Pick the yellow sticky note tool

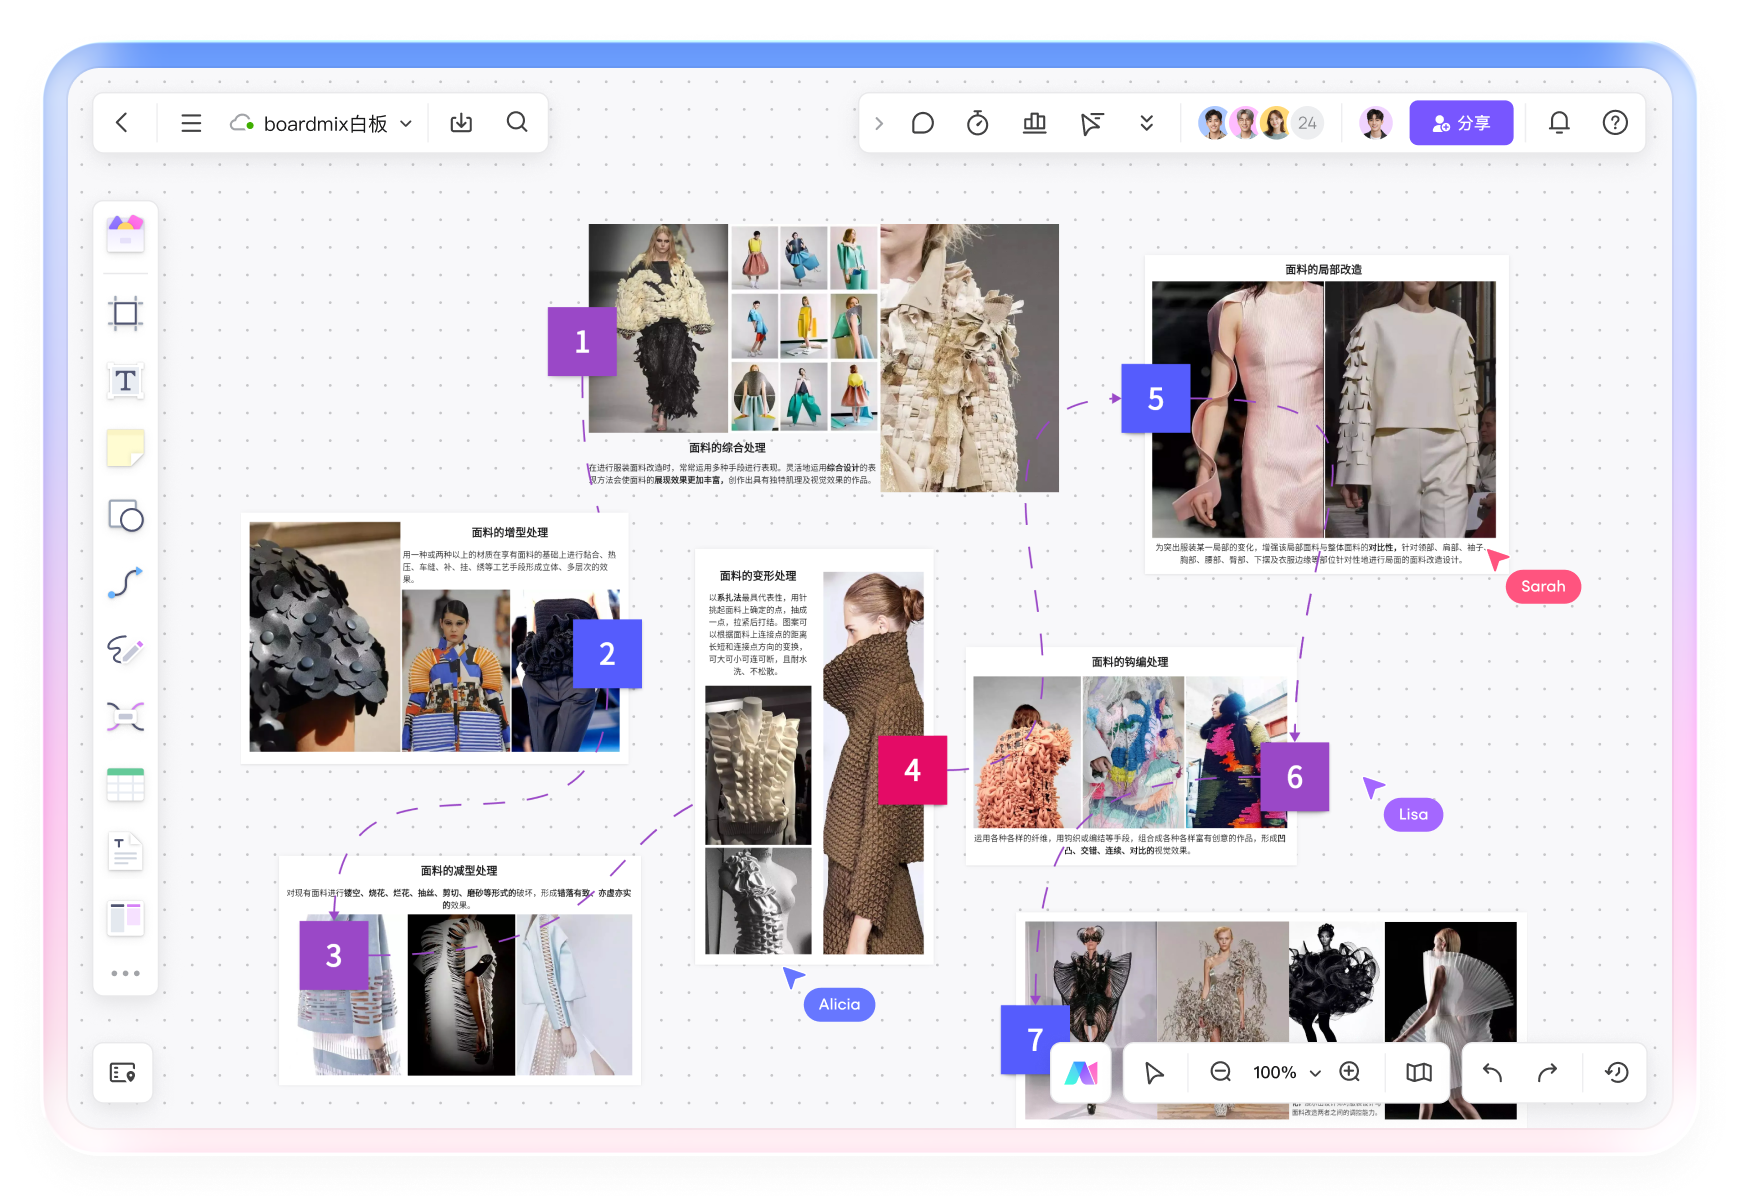pyautogui.click(x=125, y=448)
